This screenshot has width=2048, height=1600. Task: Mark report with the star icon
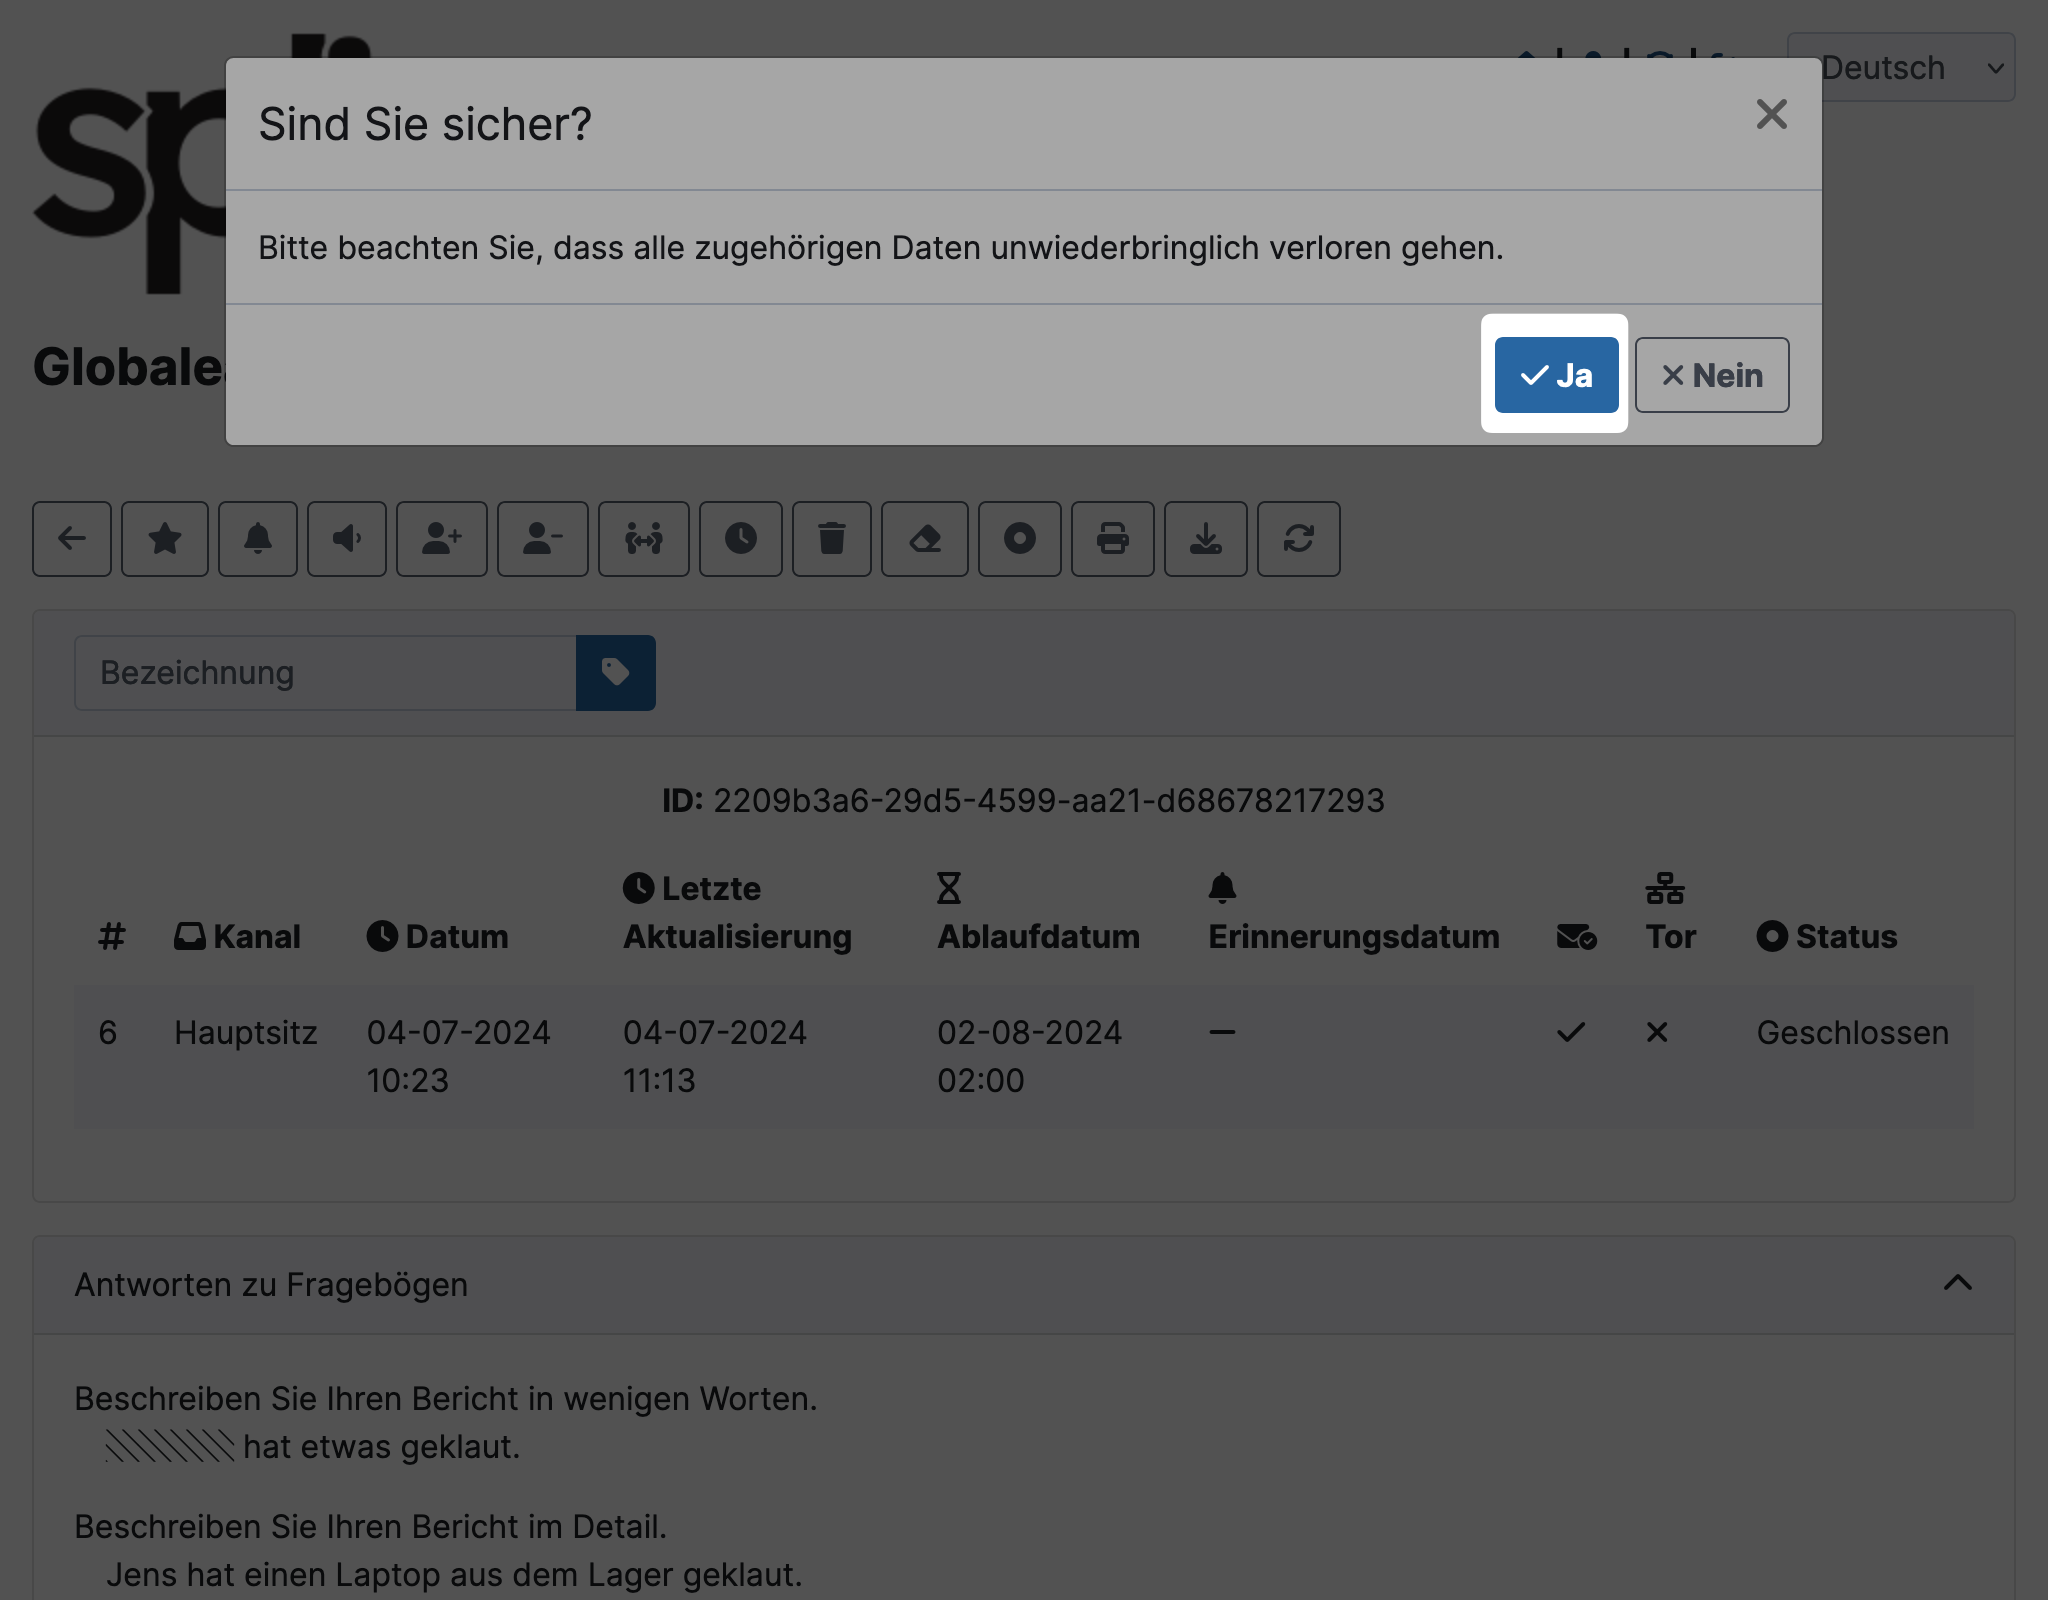pyautogui.click(x=165, y=539)
